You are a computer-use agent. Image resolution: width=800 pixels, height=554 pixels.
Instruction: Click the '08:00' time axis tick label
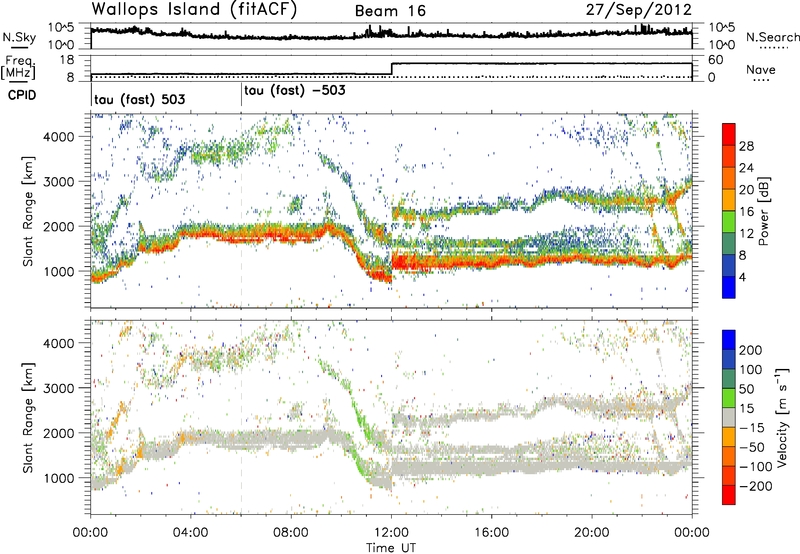[x=291, y=533]
